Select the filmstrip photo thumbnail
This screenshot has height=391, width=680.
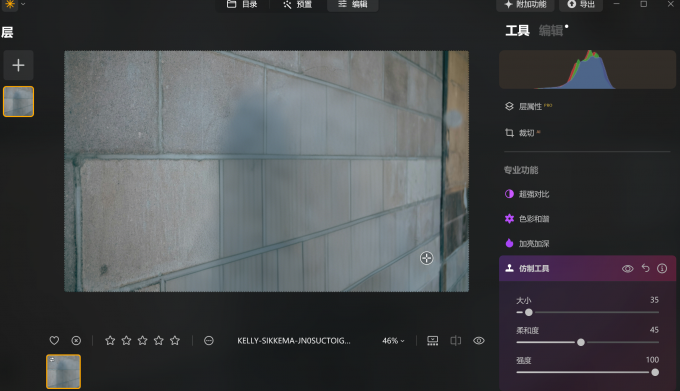63,371
